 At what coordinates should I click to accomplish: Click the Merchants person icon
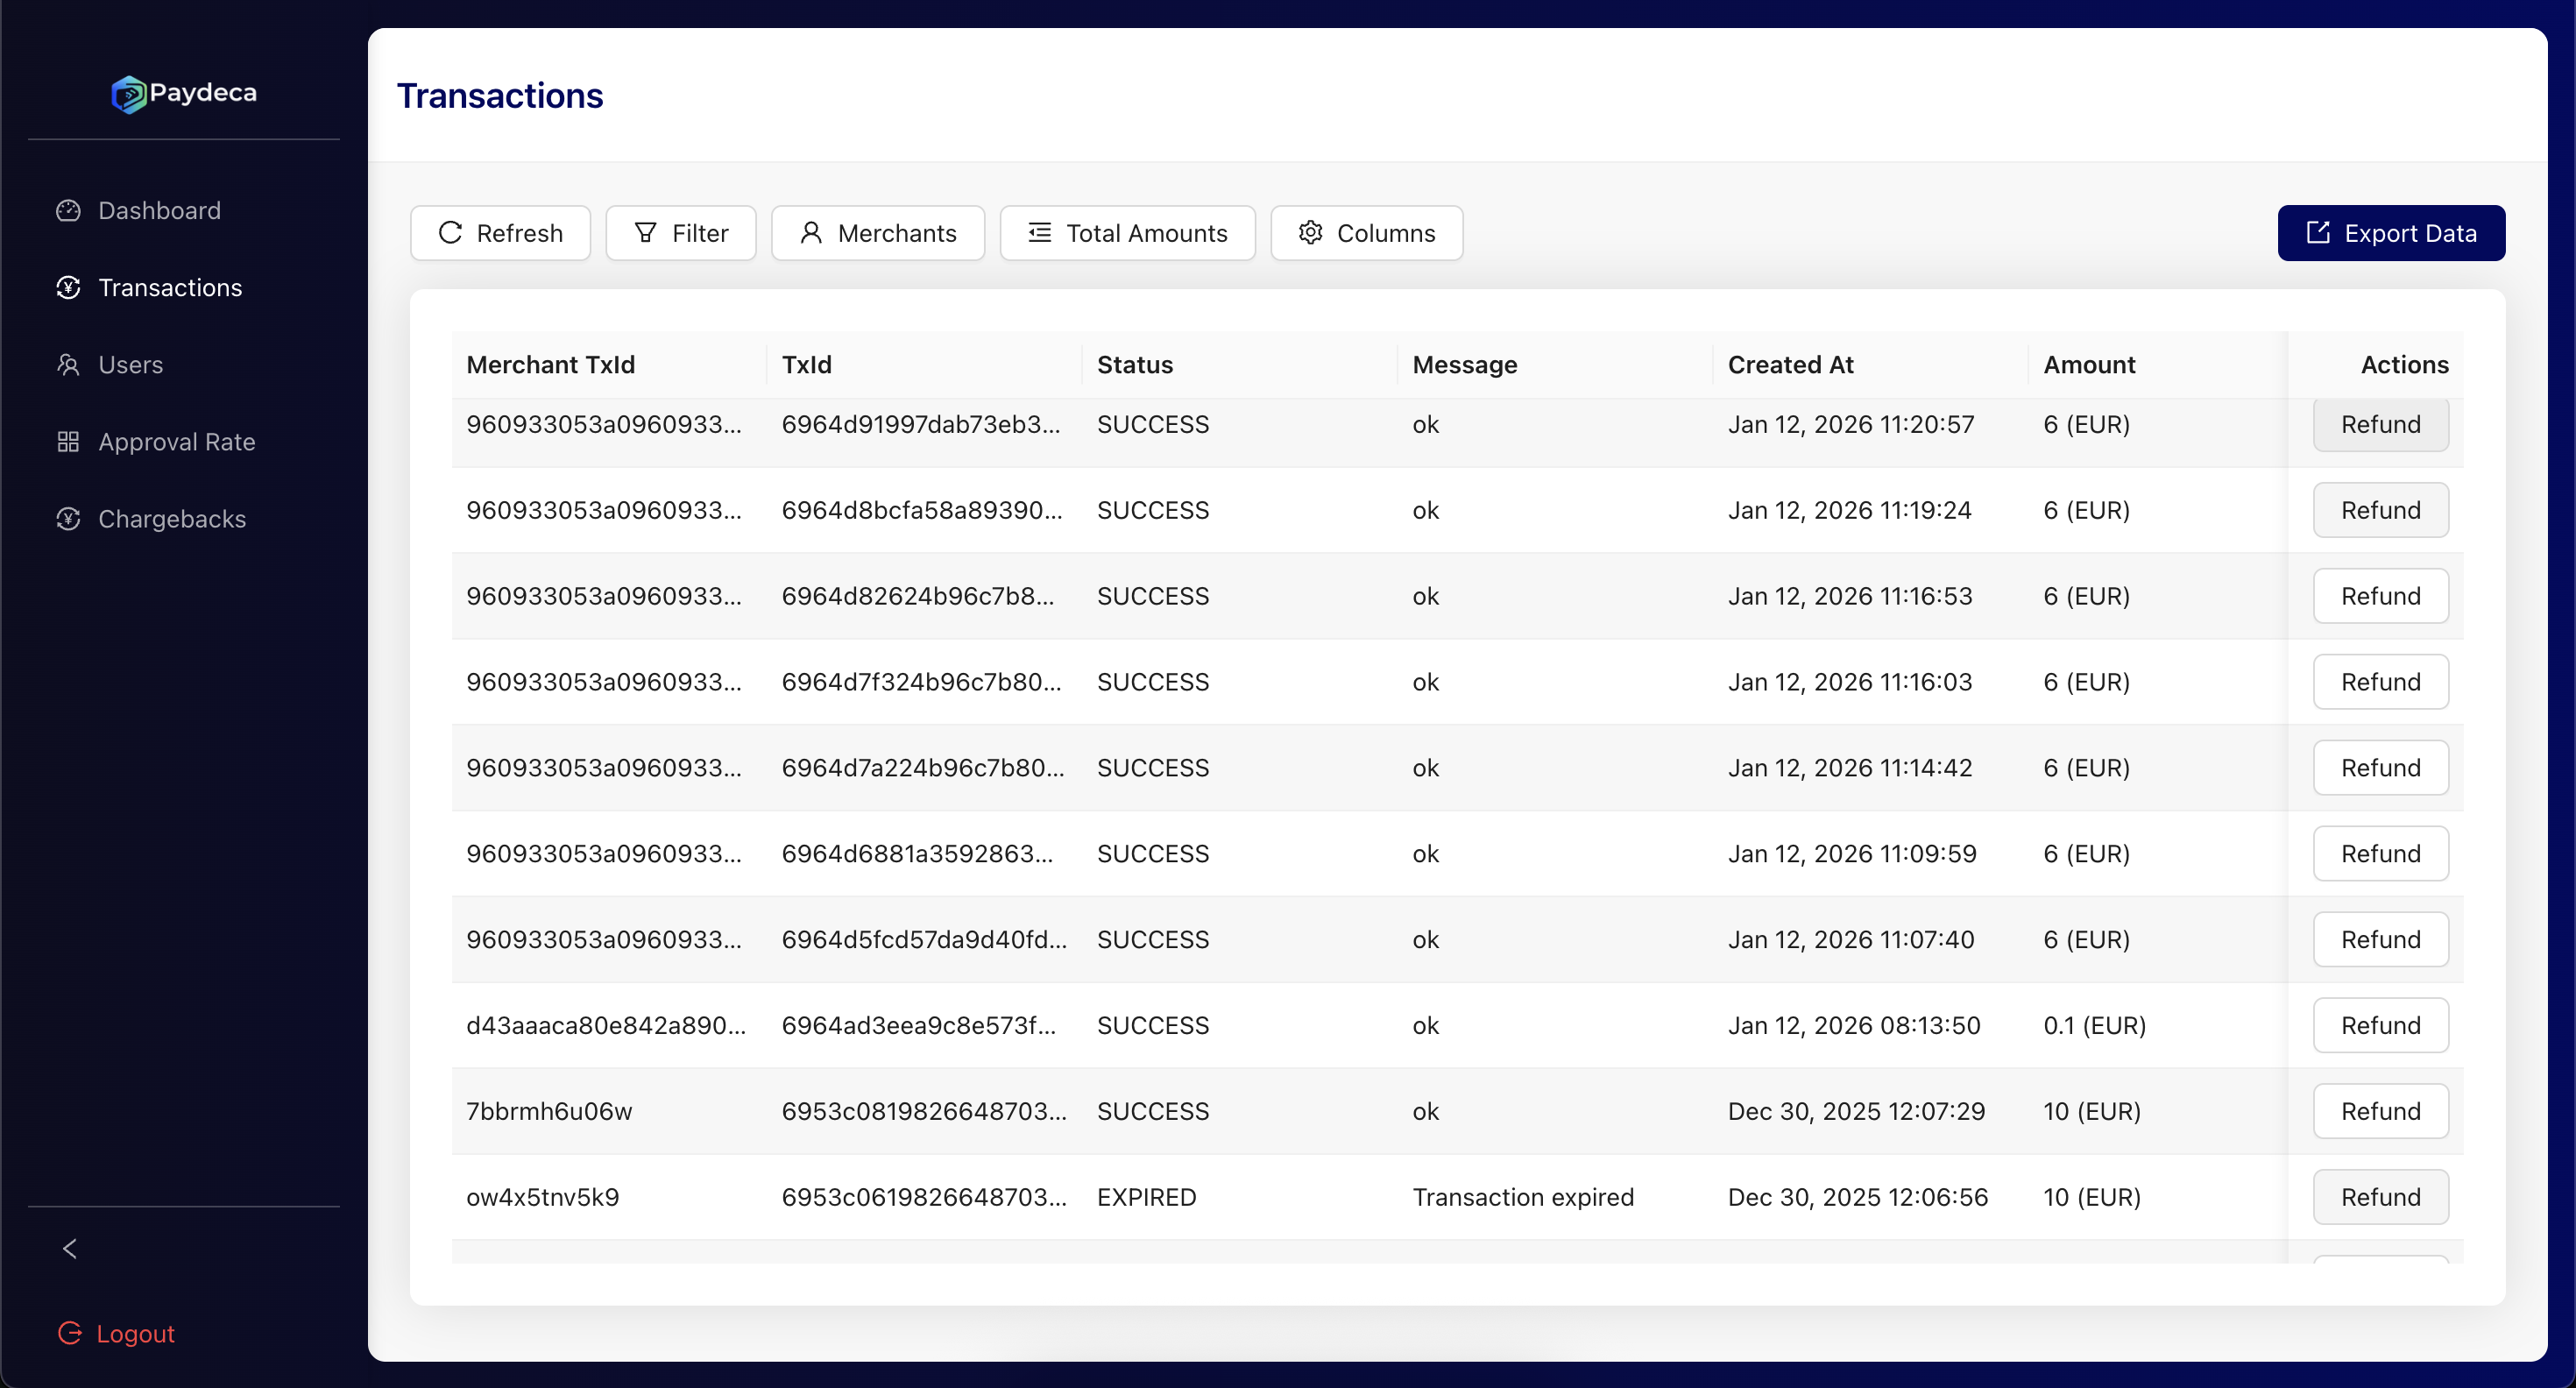pos(811,232)
